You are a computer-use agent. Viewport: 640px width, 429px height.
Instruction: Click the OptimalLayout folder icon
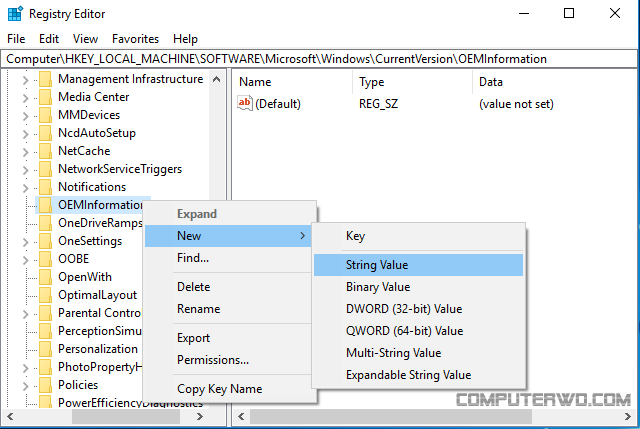[x=45, y=295]
